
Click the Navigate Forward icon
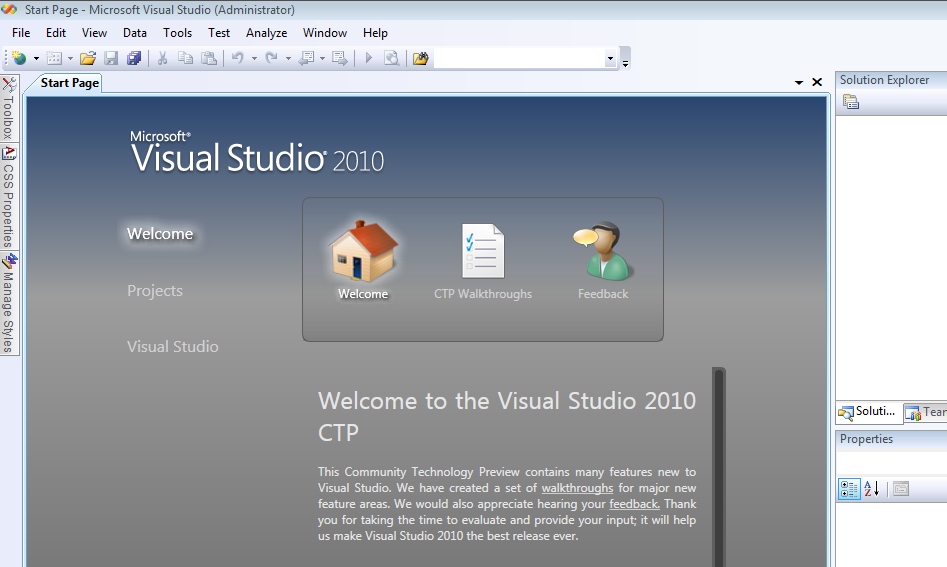click(339, 58)
